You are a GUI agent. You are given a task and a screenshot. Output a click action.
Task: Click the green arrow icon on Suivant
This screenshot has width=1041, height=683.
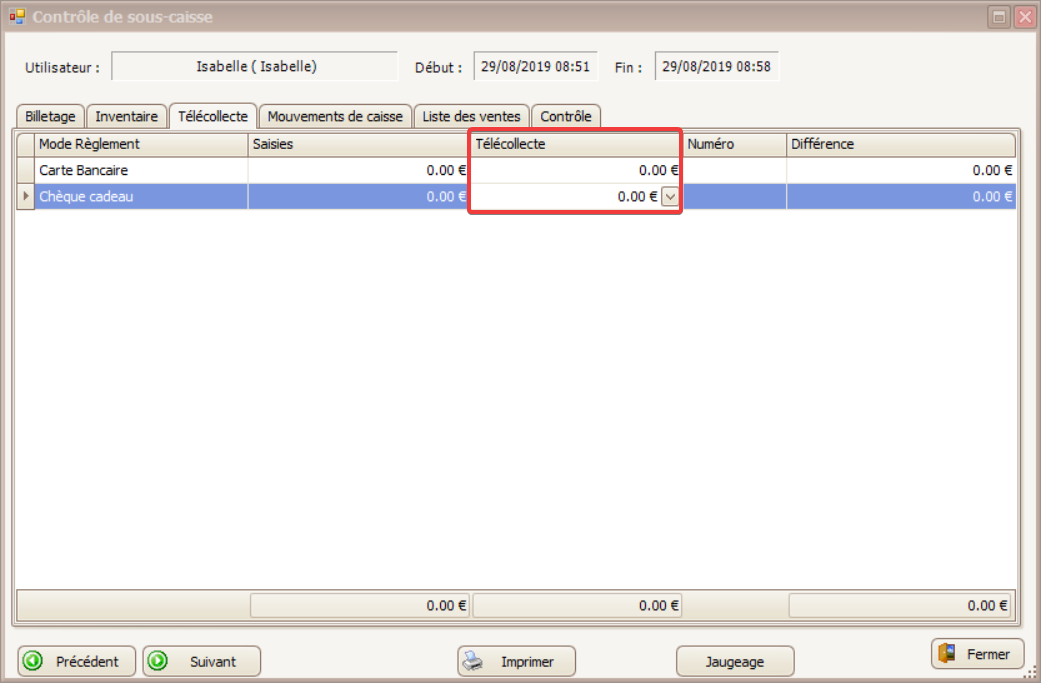[158, 661]
